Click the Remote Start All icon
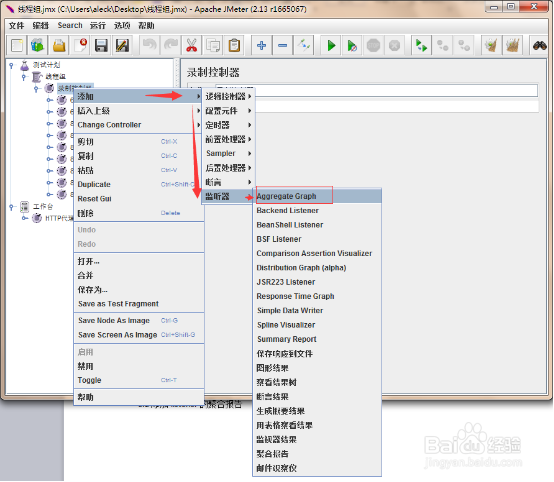 point(422,45)
